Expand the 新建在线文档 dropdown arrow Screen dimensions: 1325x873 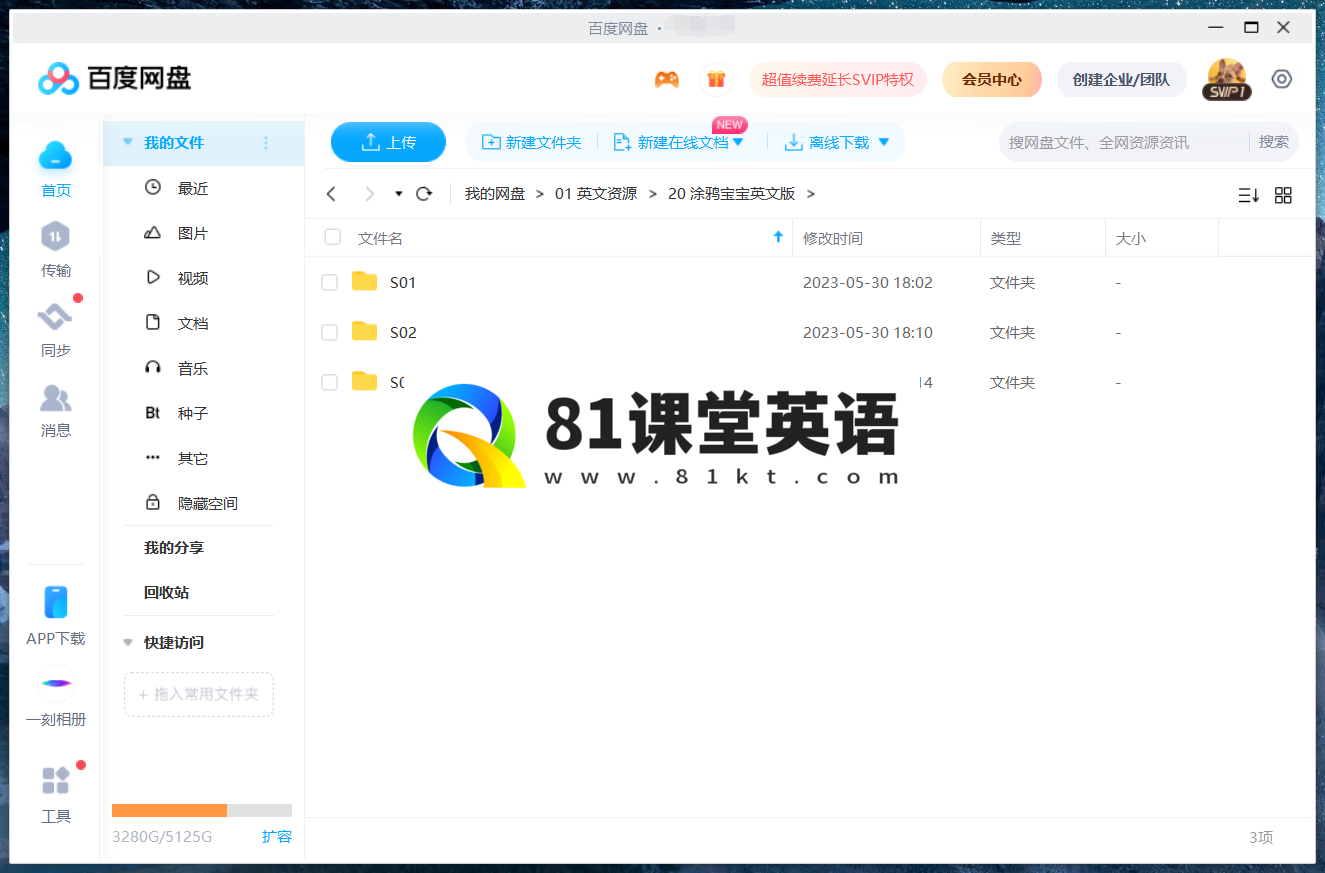pyautogui.click(x=738, y=143)
